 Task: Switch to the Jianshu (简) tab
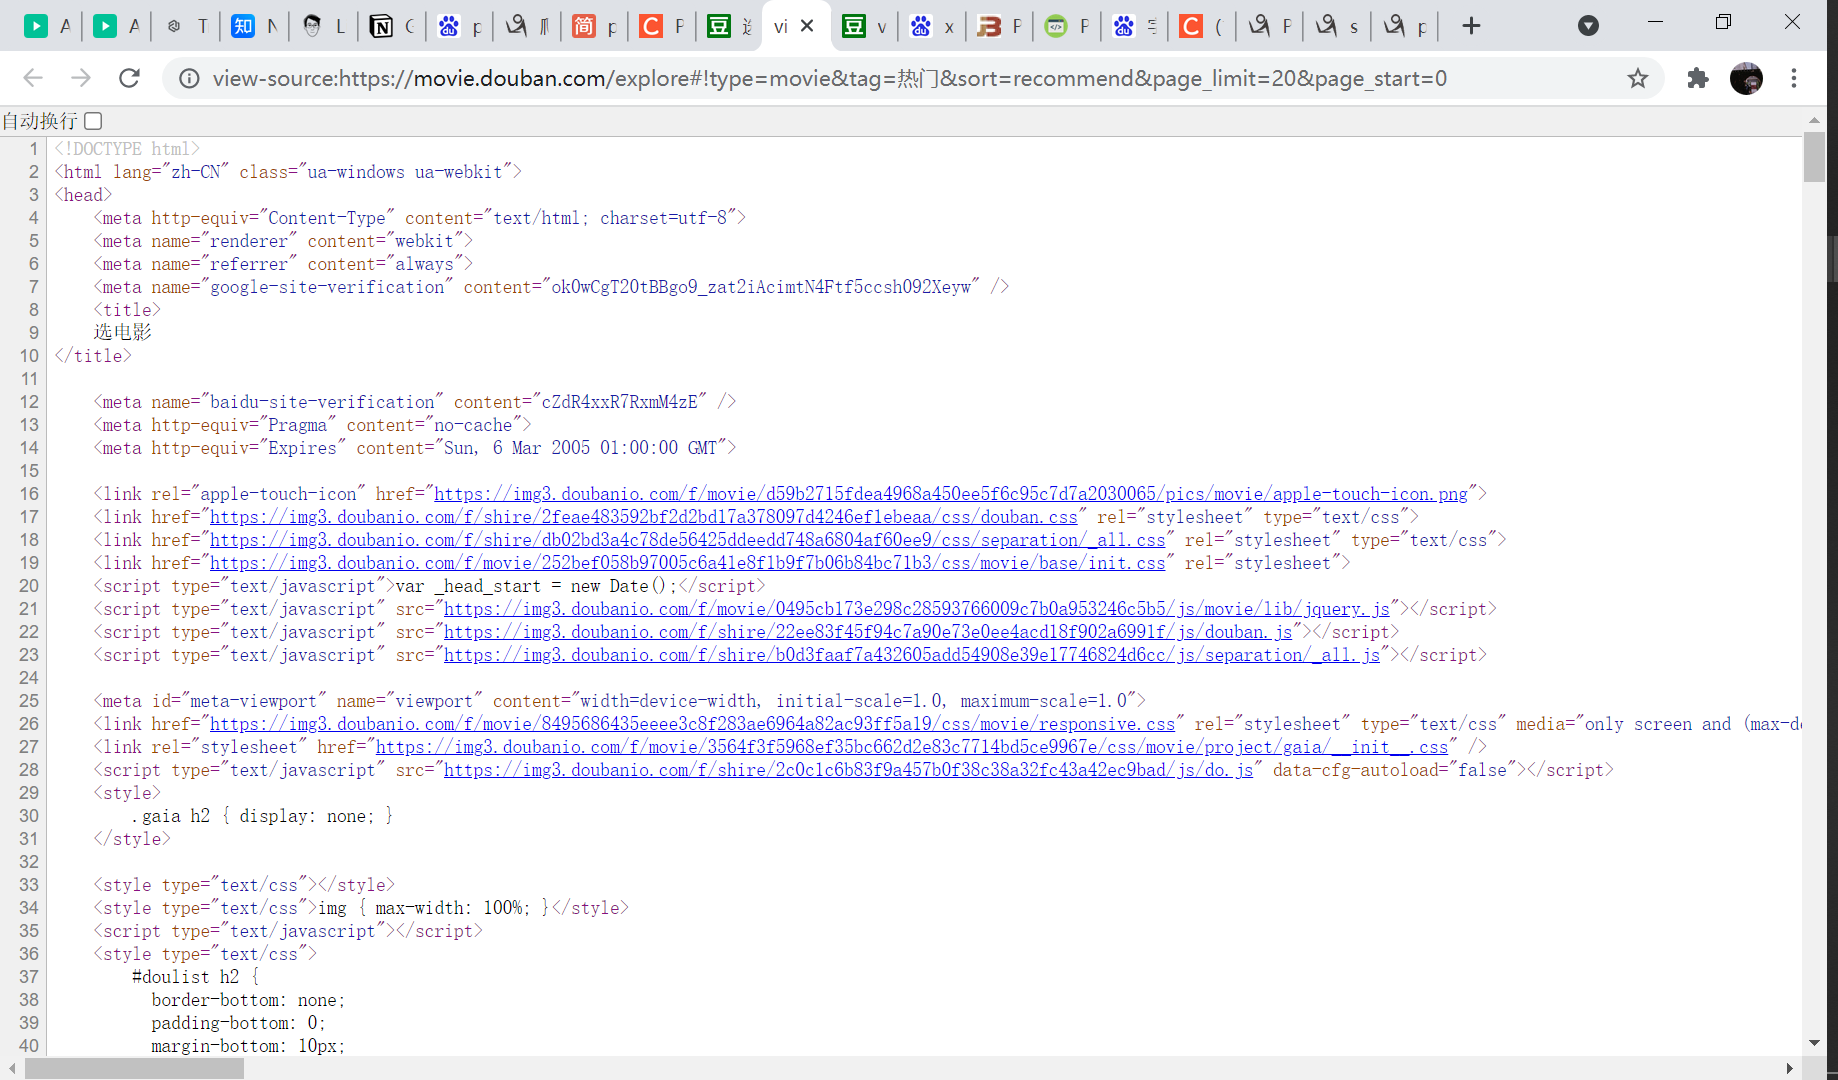(x=595, y=26)
